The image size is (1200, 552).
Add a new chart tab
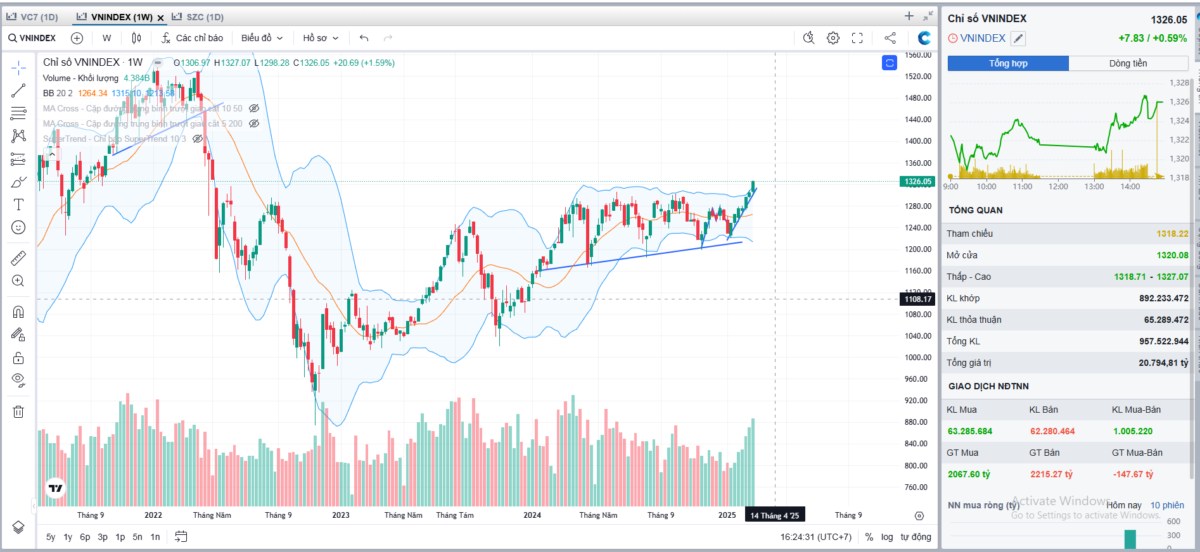[908, 16]
